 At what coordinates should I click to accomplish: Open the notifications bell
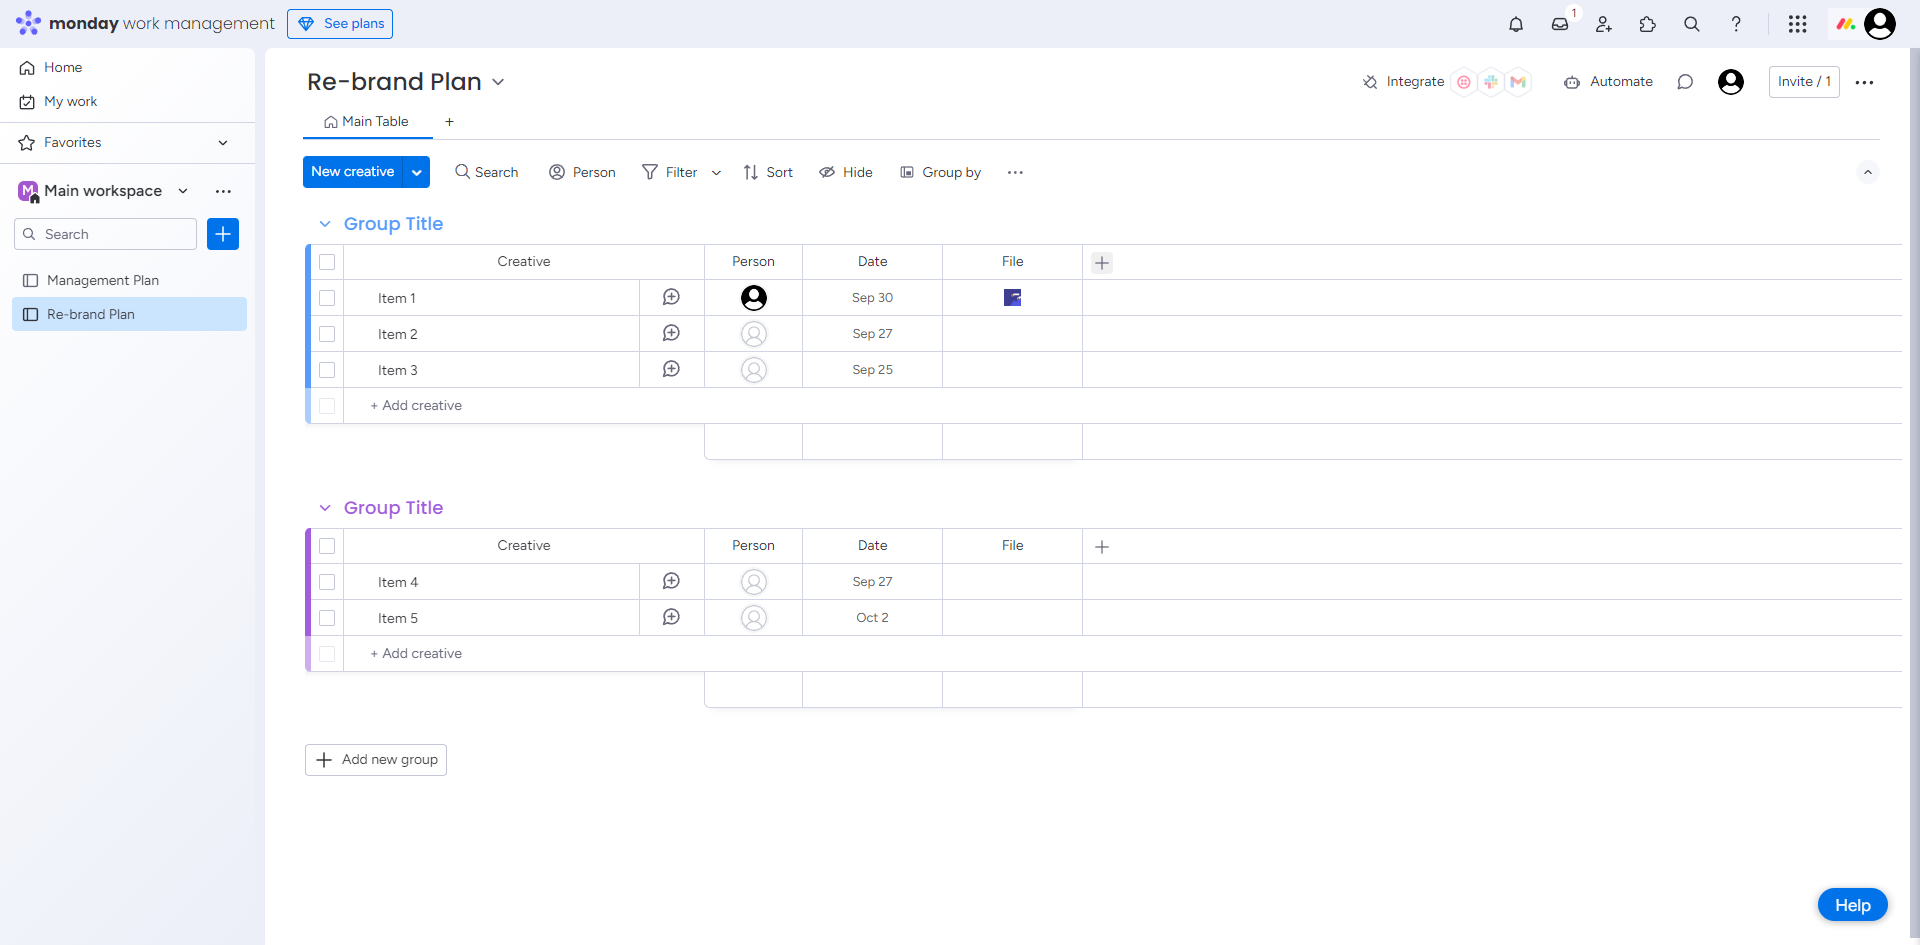click(1516, 24)
